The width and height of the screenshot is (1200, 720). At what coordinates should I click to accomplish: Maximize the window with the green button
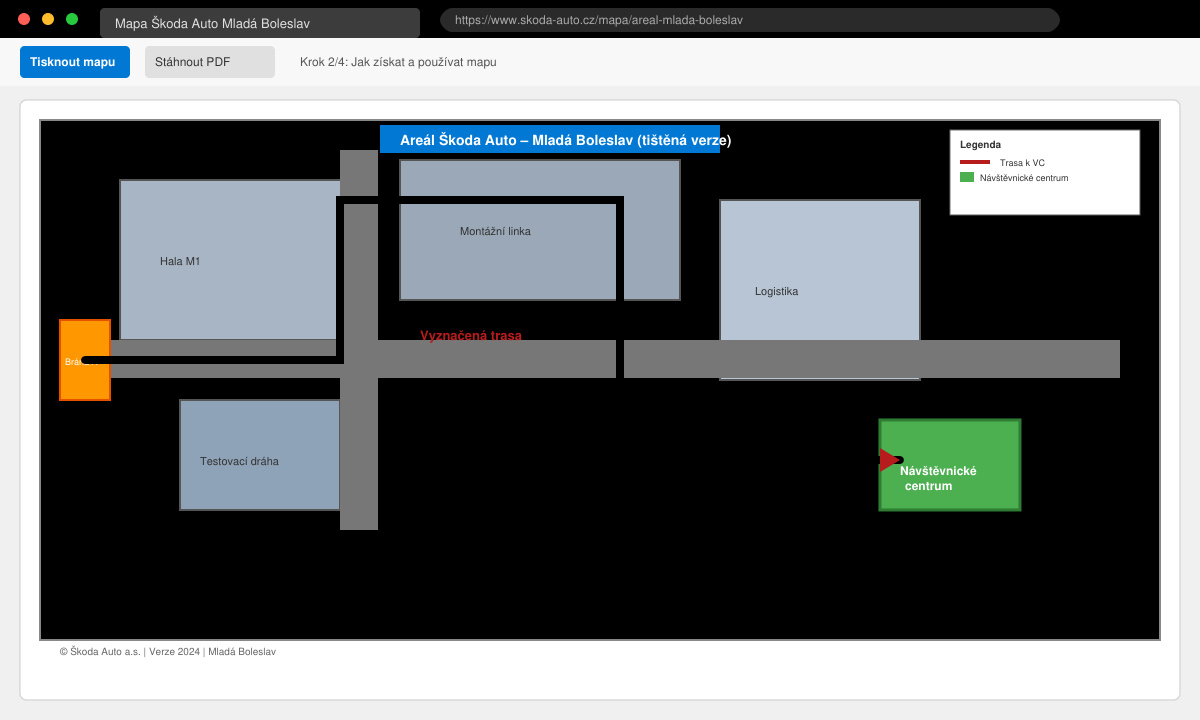[x=72, y=19]
